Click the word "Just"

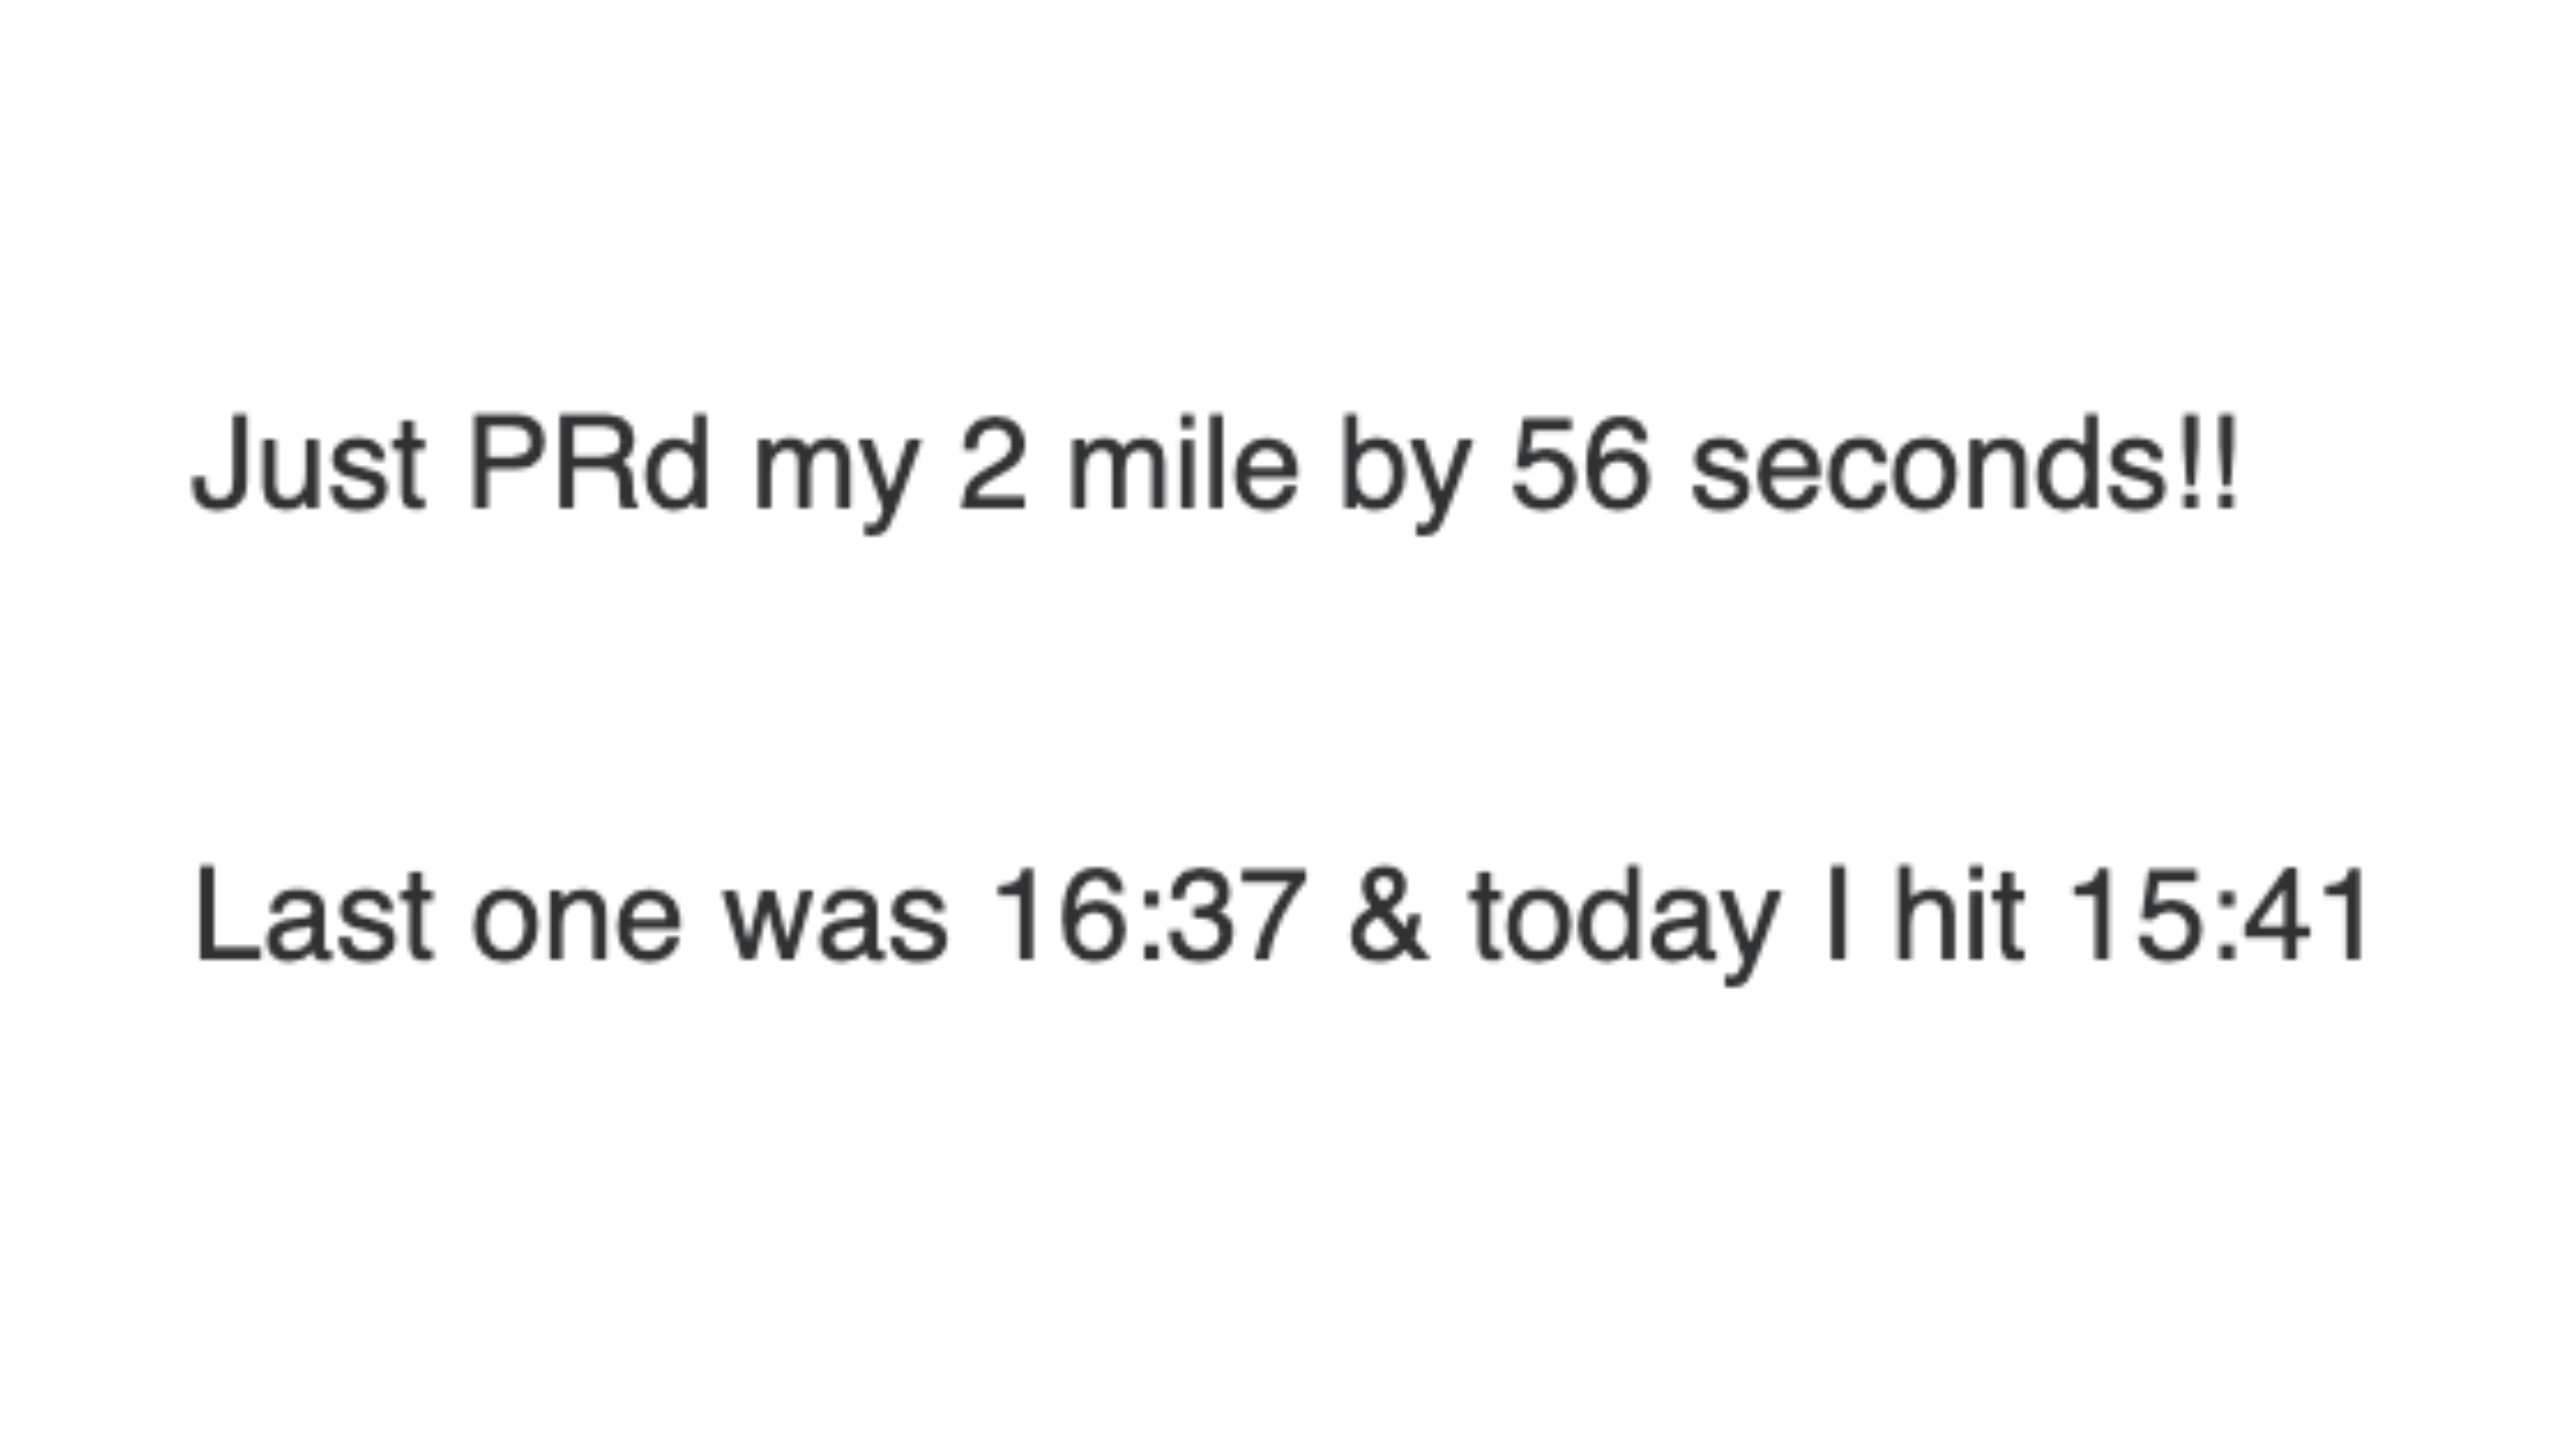pos(309,464)
